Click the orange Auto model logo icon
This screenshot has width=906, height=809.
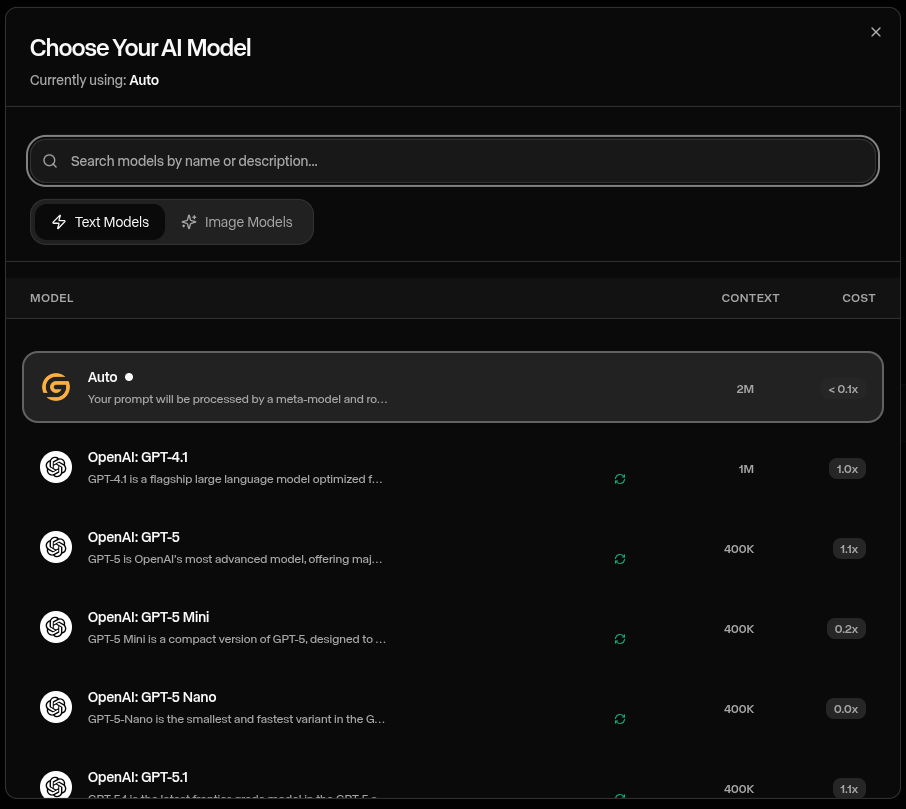pyautogui.click(x=55, y=387)
